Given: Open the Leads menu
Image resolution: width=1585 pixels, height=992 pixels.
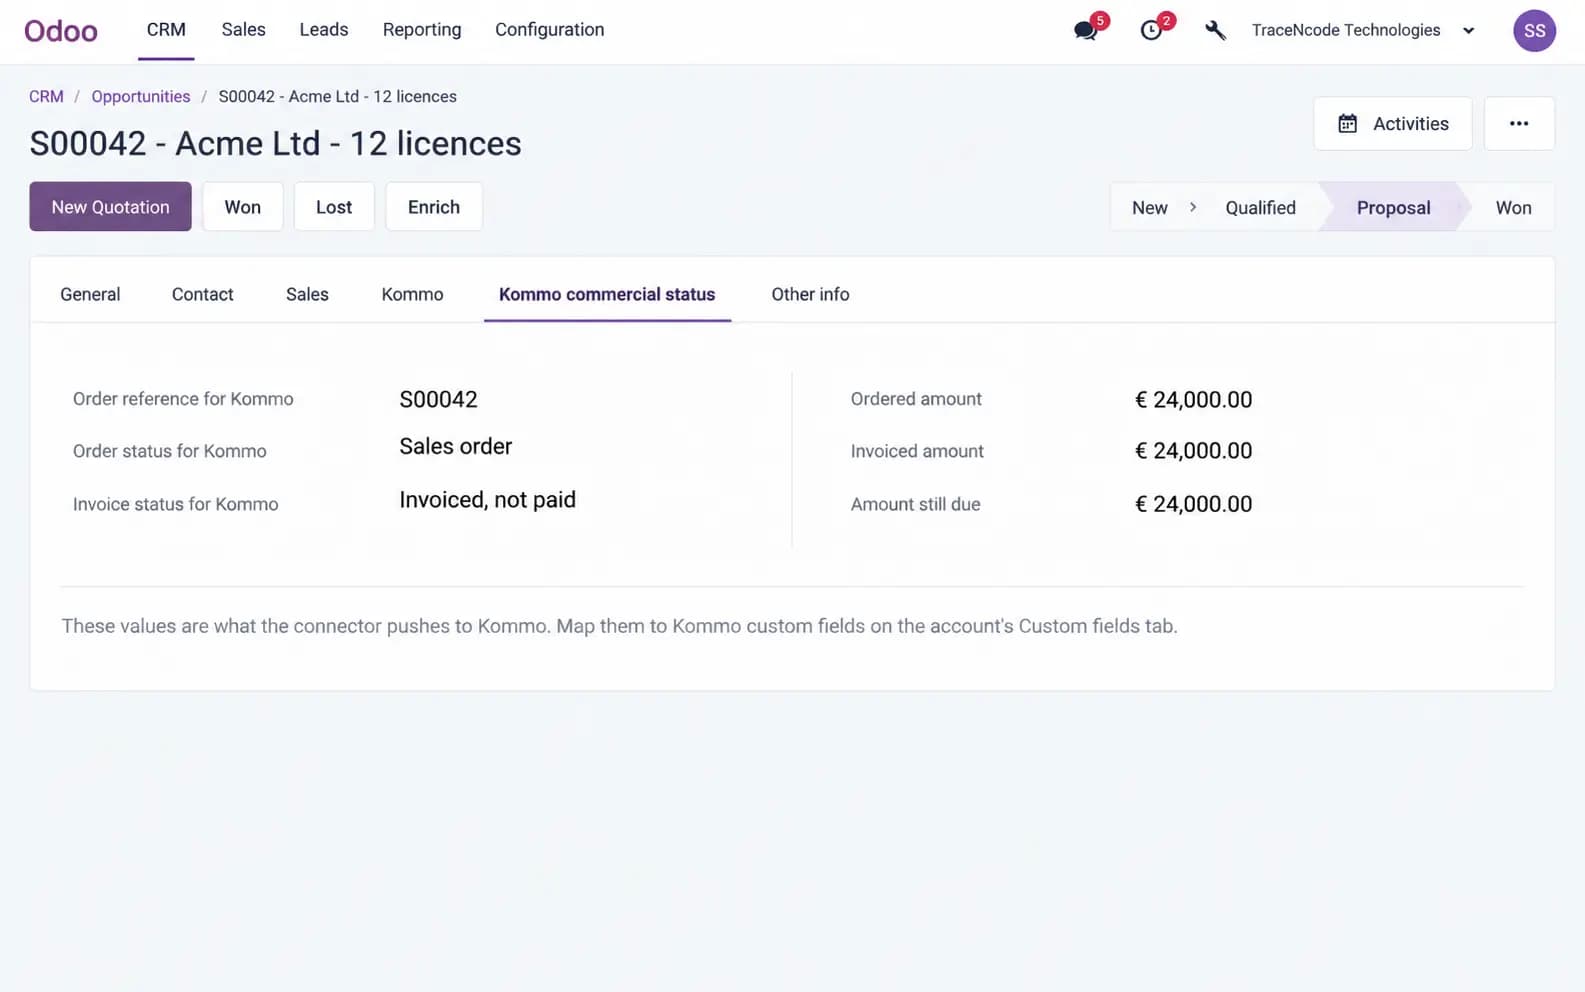Looking at the screenshot, I should click(324, 30).
